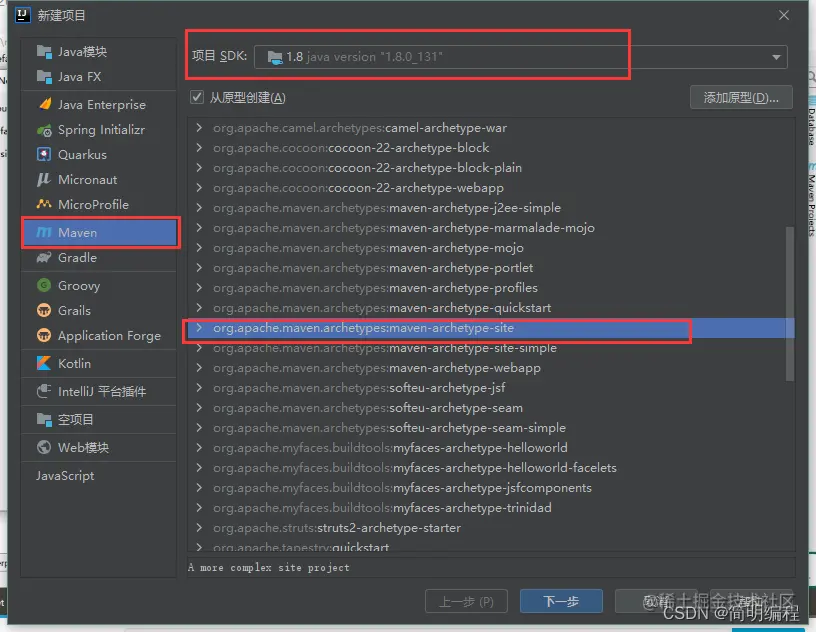This screenshot has height=632, width=816.
Task: Expand selected maven-archetype-site node
Action: point(199,328)
